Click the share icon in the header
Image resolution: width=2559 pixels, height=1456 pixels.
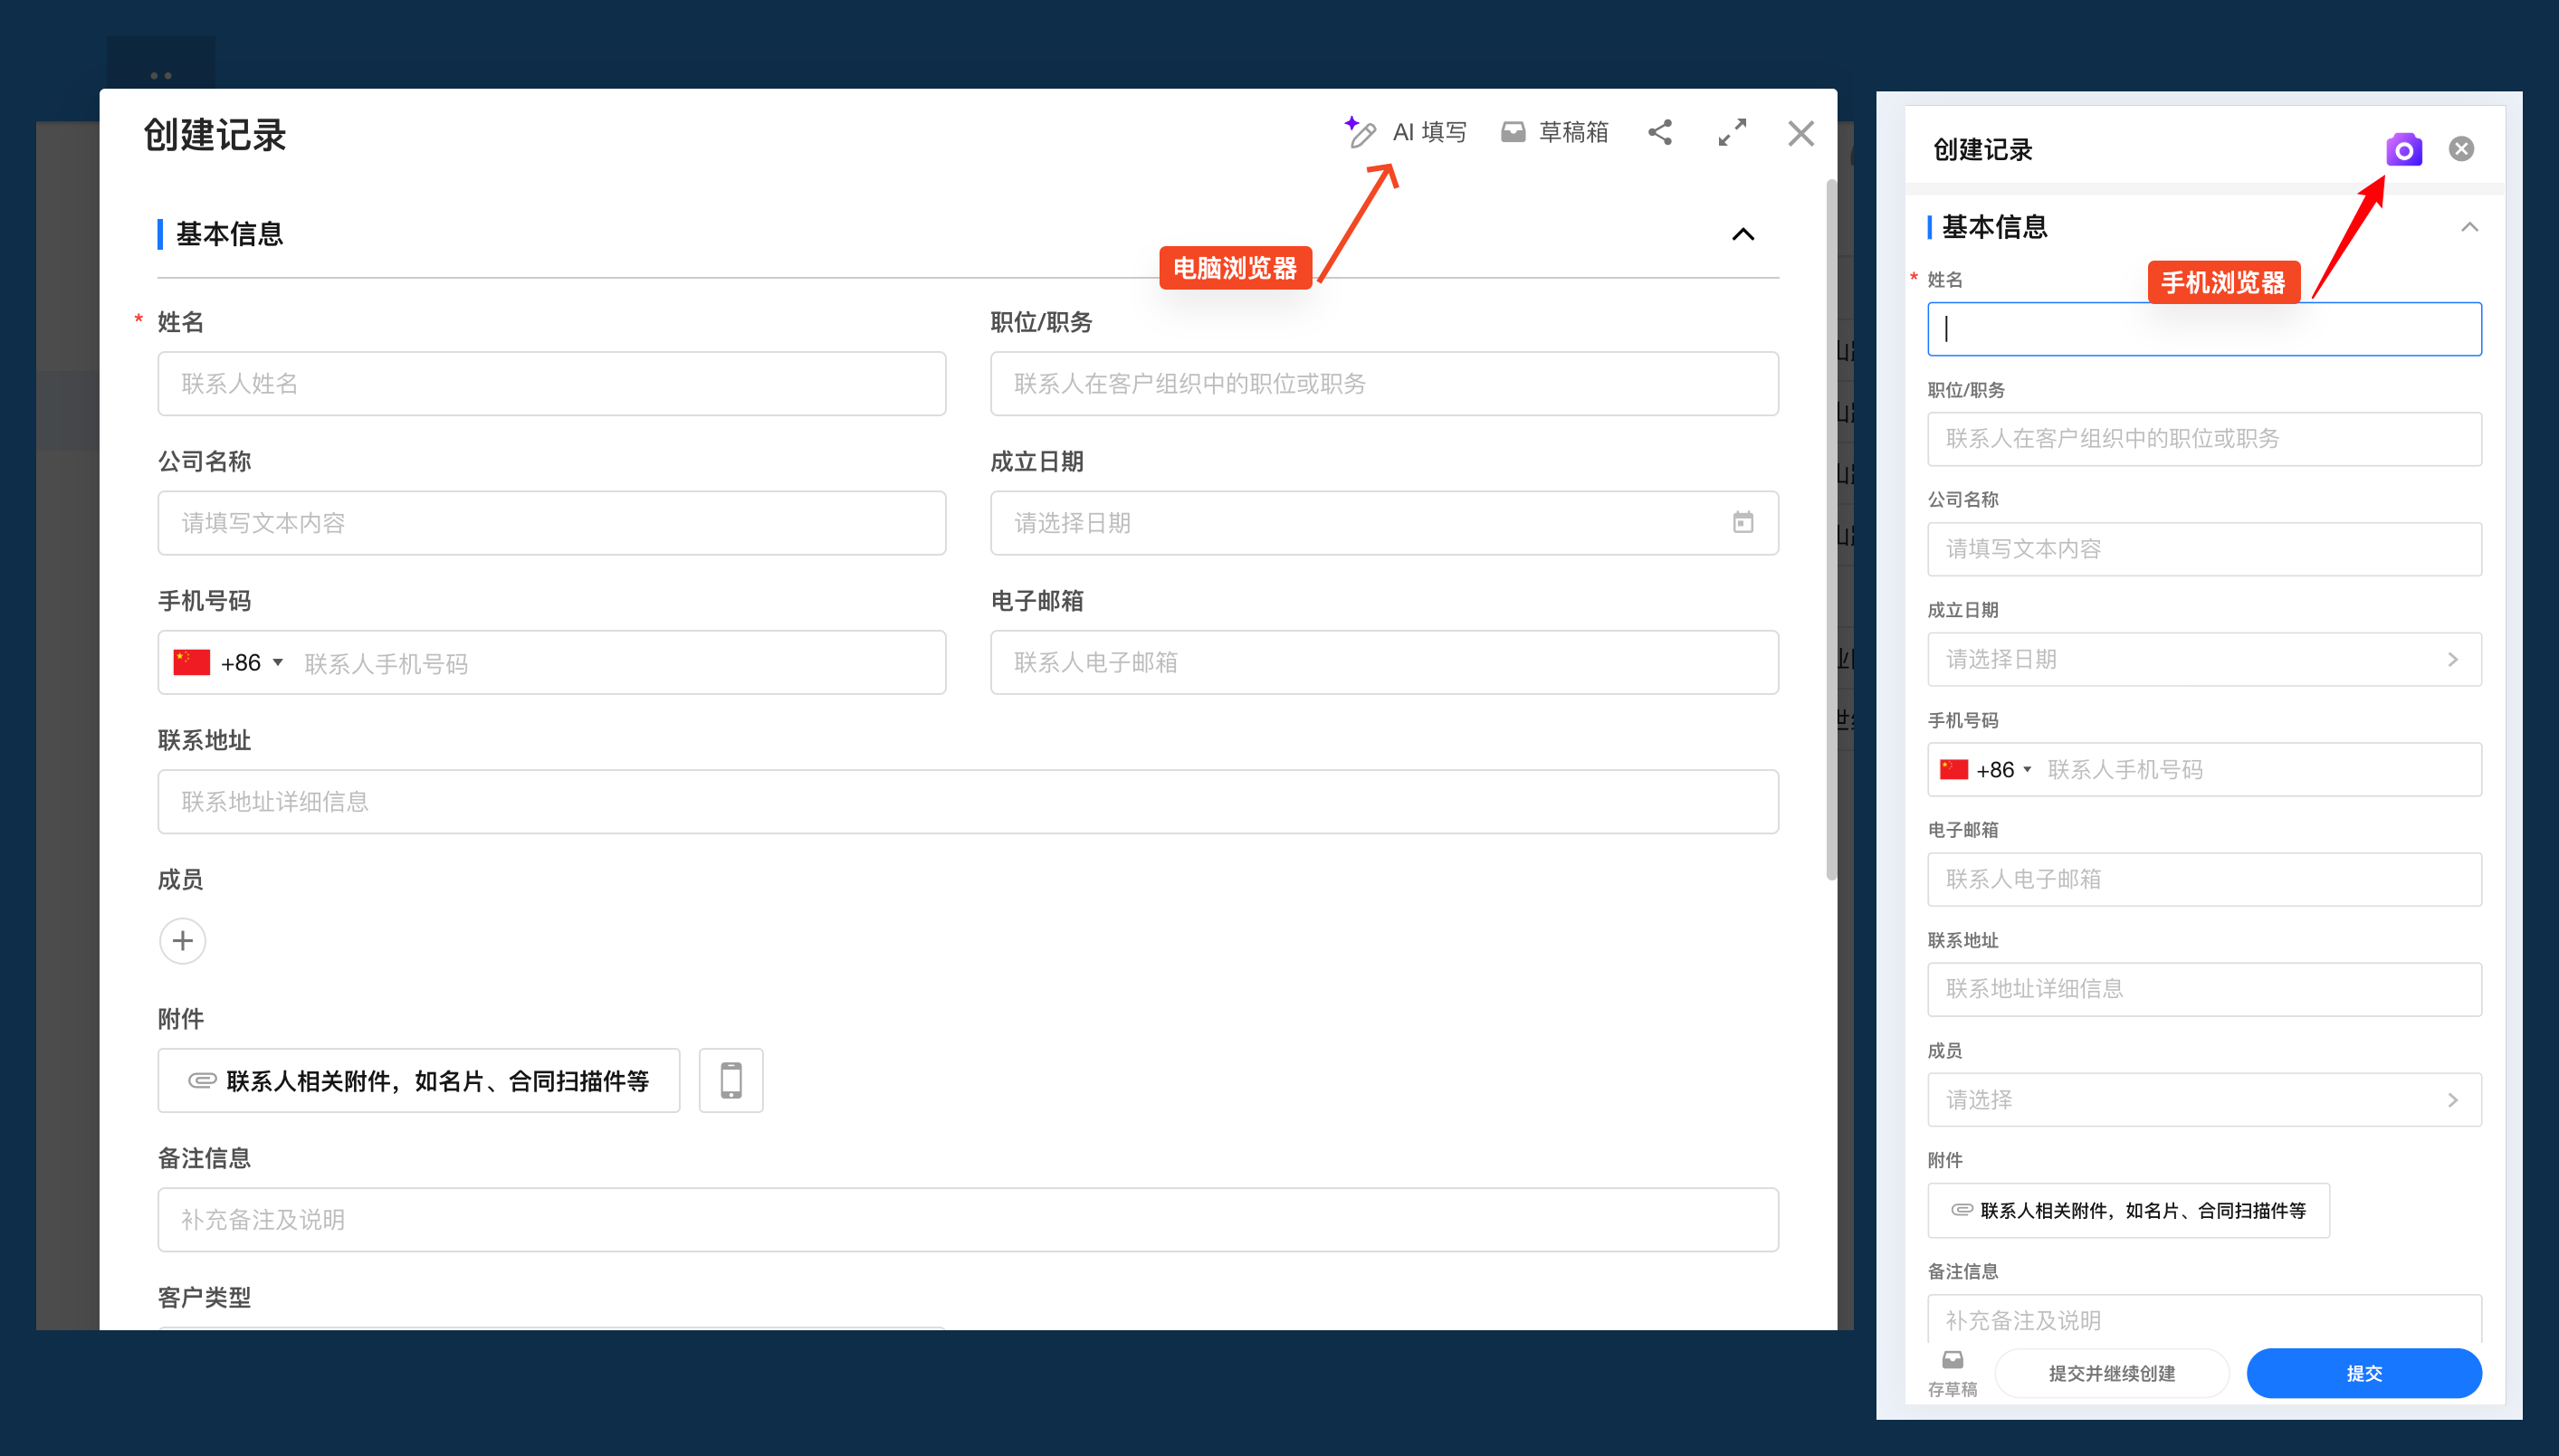1660,132
